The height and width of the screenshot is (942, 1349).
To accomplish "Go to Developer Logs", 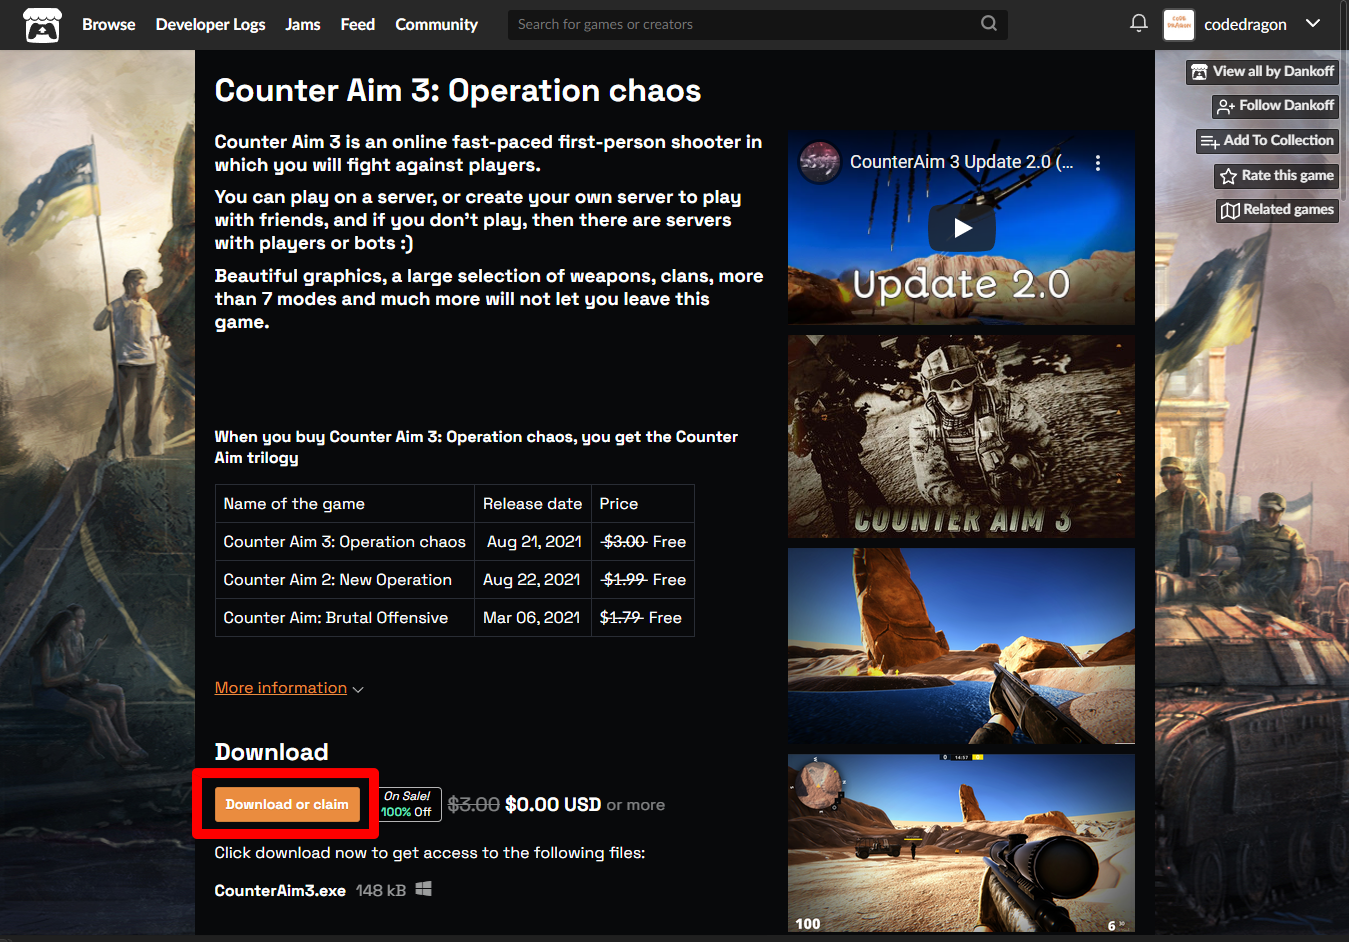I will click(x=210, y=24).
